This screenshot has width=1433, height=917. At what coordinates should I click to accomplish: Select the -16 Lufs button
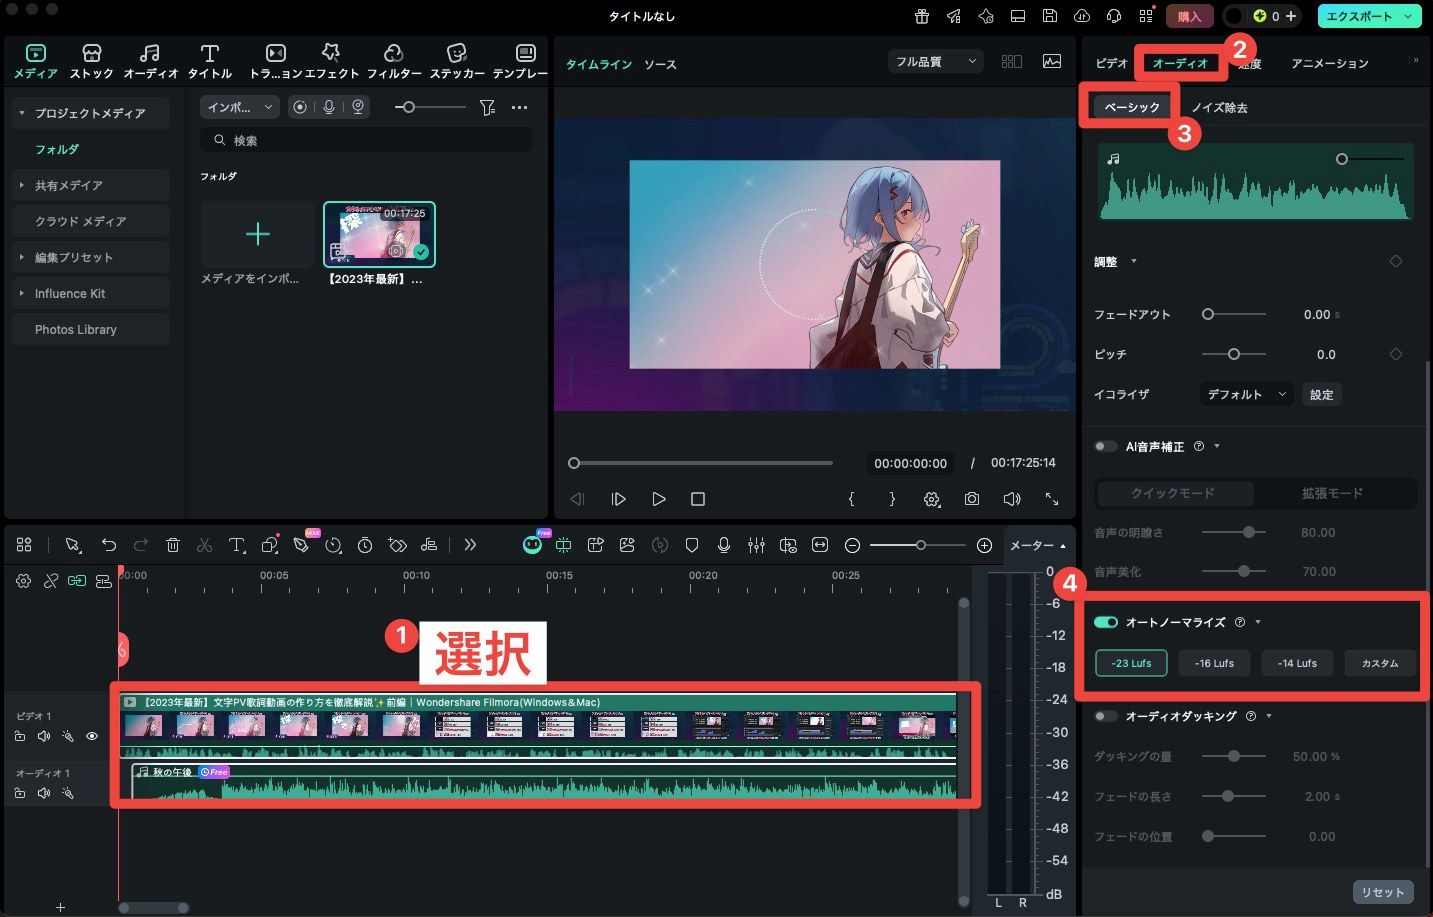coord(1214,663)
